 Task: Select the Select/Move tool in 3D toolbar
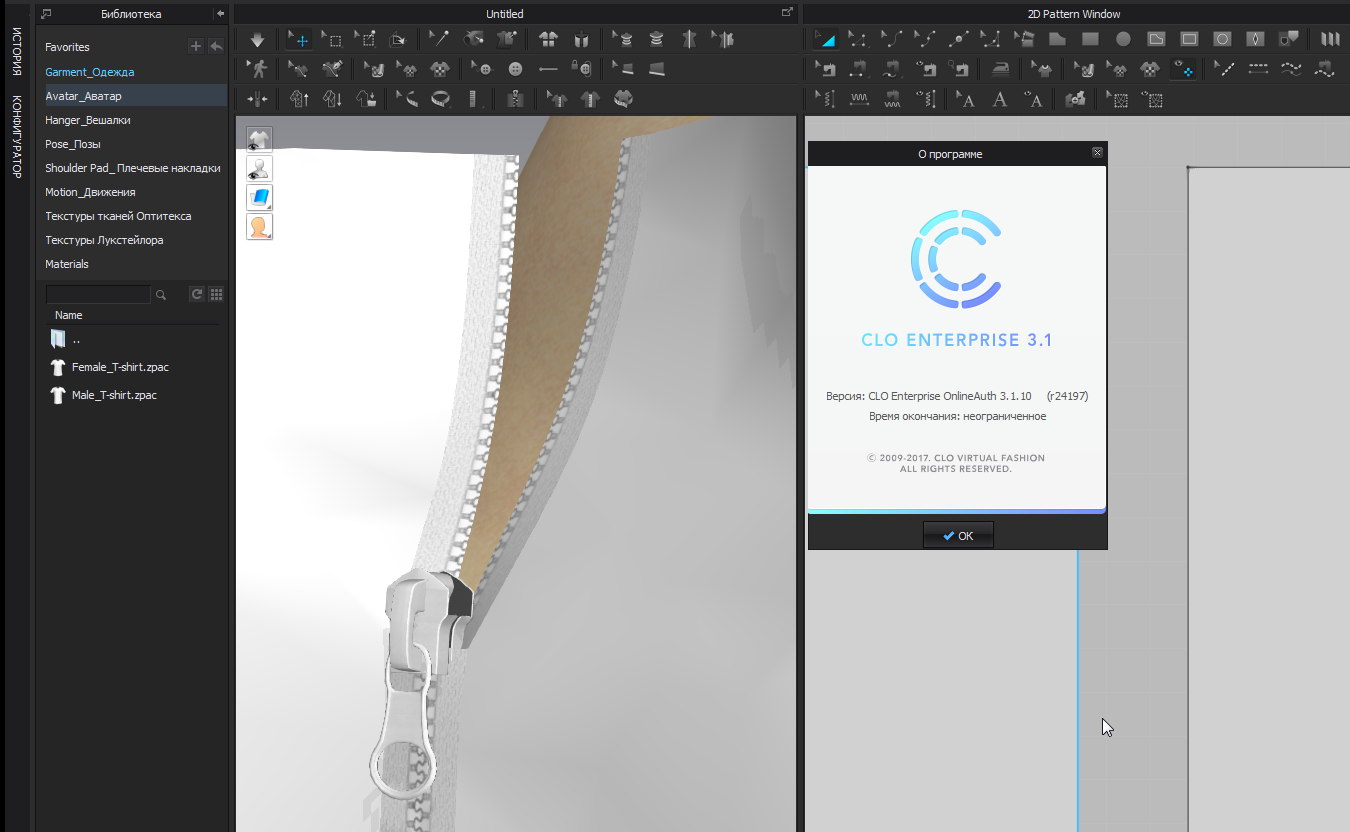tap(298, 40)
